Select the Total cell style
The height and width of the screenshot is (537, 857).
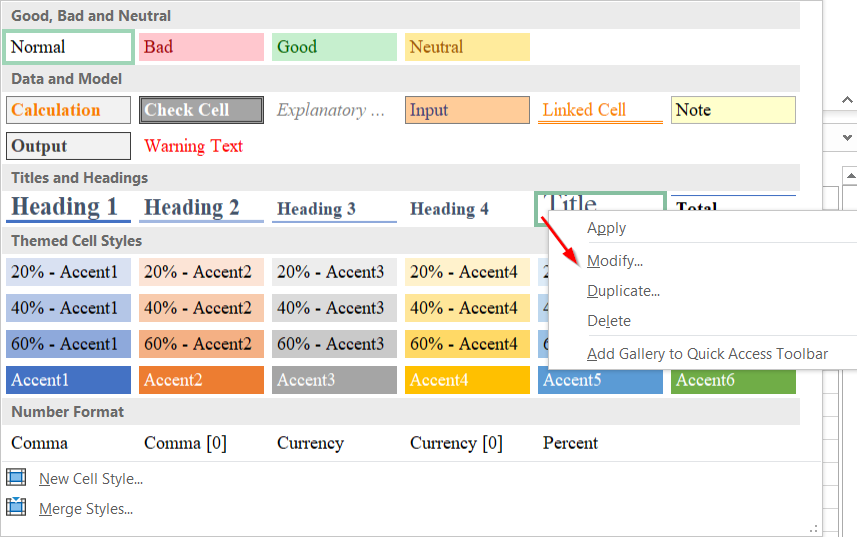click(733, 203)
